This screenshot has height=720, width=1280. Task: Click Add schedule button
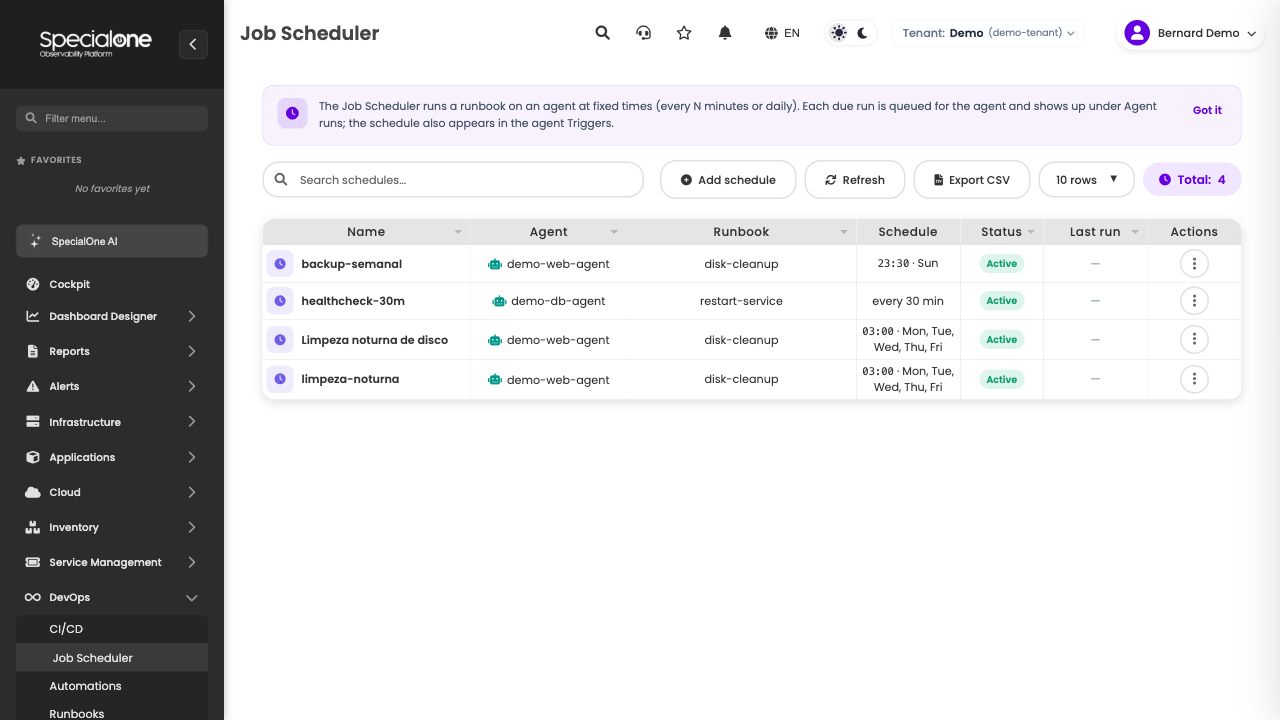[728, 180]
